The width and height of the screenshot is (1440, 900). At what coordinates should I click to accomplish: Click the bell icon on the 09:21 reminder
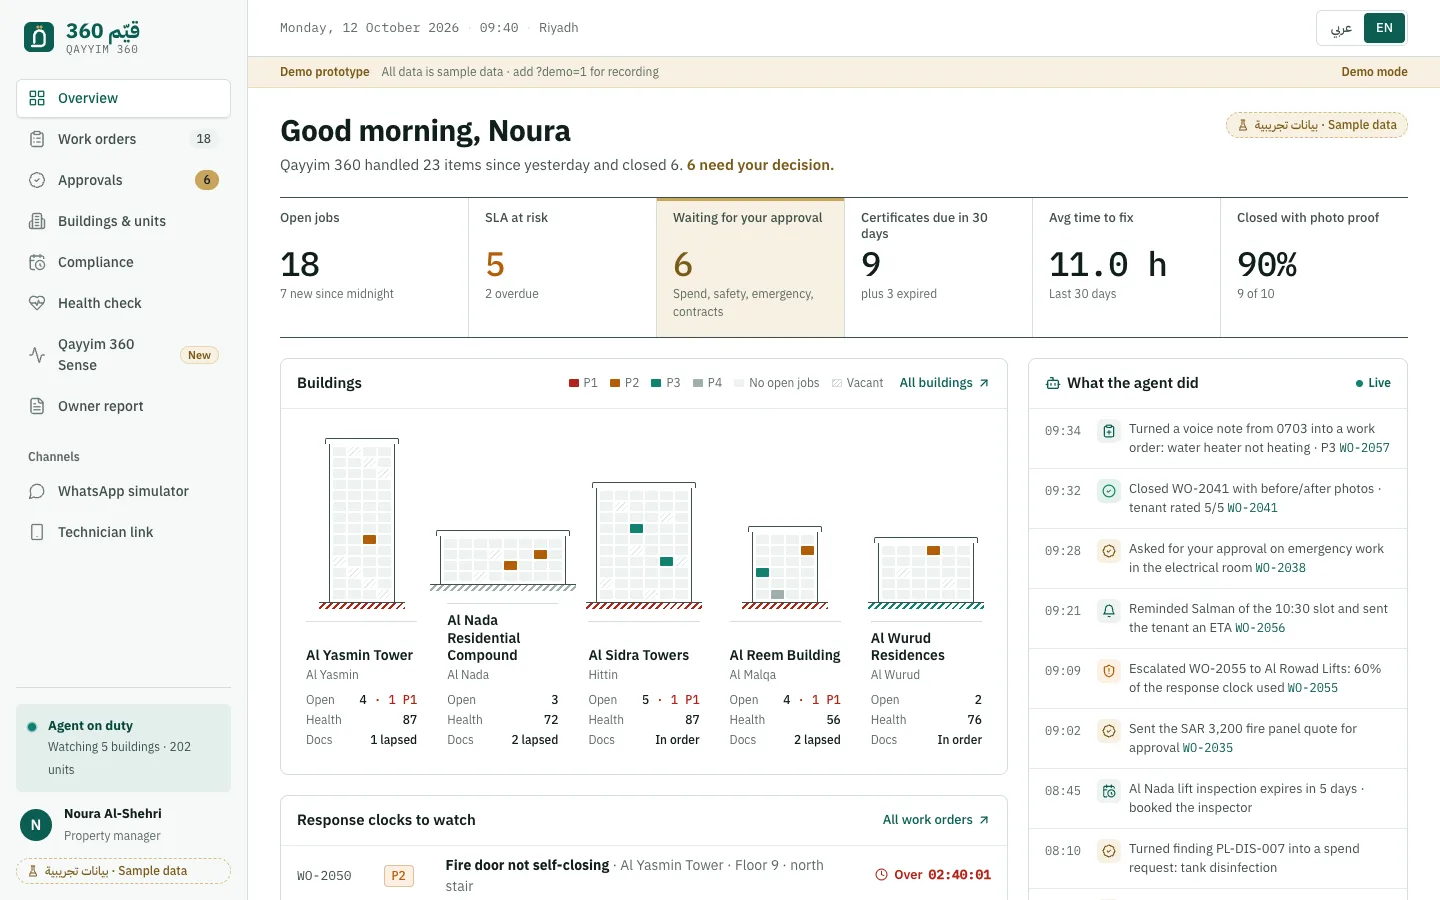(x=1109, y=611)
